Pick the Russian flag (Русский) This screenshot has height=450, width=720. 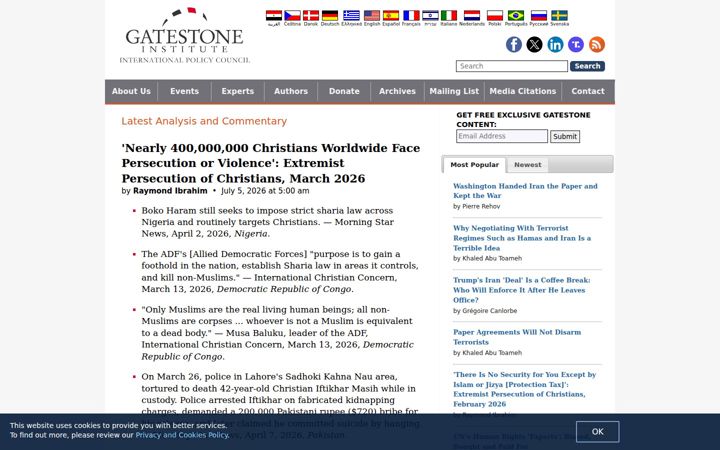click(539, 16)
